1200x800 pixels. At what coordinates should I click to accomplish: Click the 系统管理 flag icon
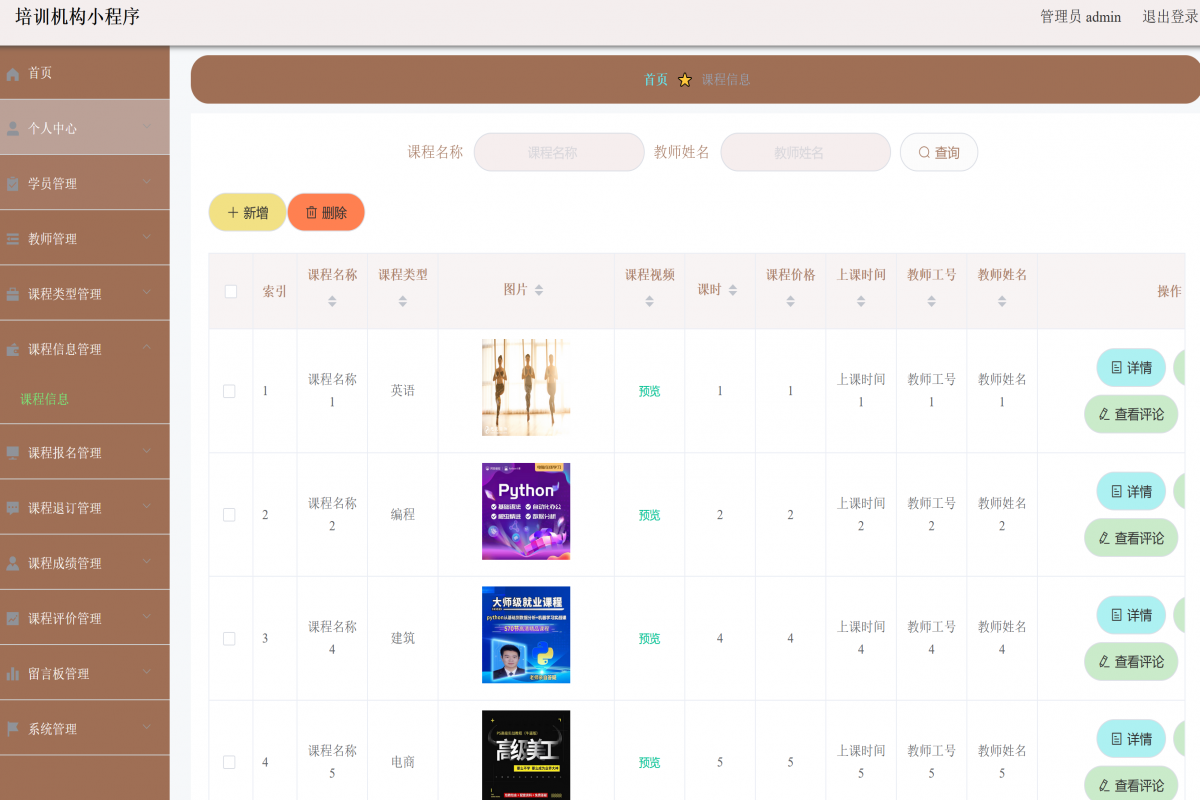point(13,729)
